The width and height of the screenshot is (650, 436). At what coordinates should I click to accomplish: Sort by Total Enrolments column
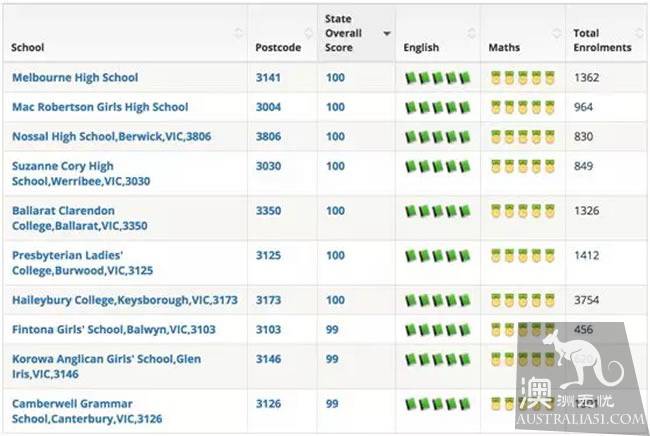[606, 33]
